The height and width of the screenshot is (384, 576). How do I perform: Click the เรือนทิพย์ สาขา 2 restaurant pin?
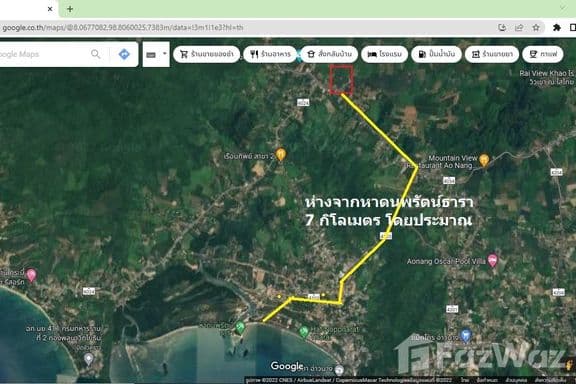pos(281,154)
